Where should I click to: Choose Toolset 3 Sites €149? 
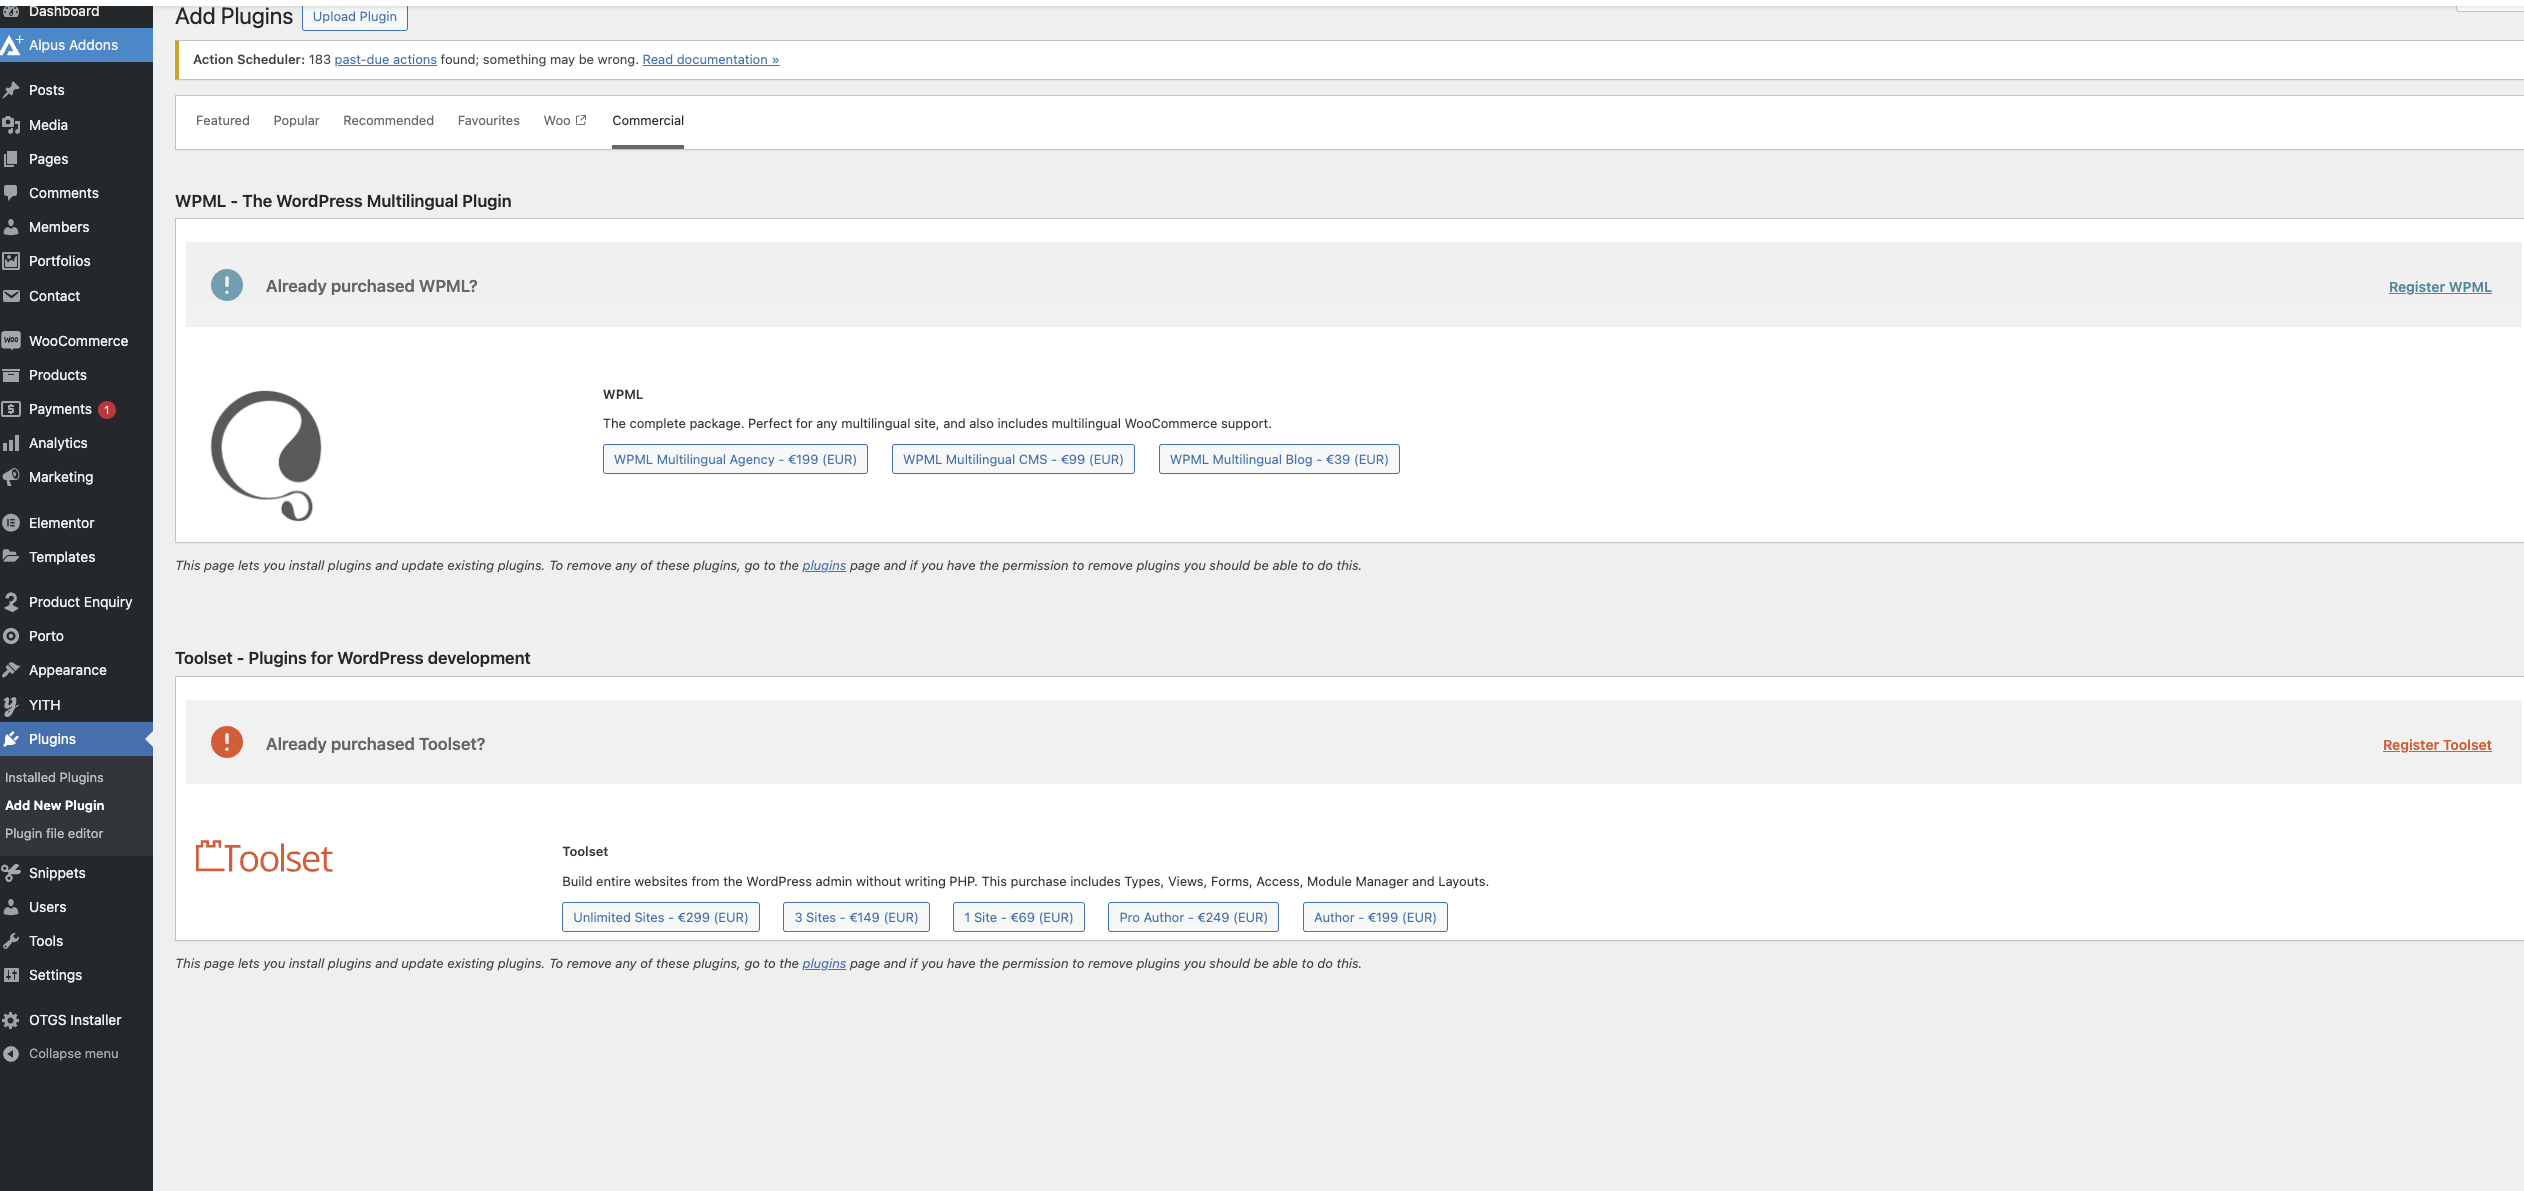point(856,917)
